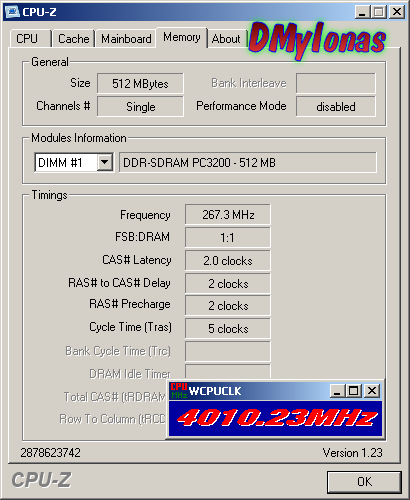Select the Memory tab
Screen dimensions: 410x500
[x=182, y=37]
